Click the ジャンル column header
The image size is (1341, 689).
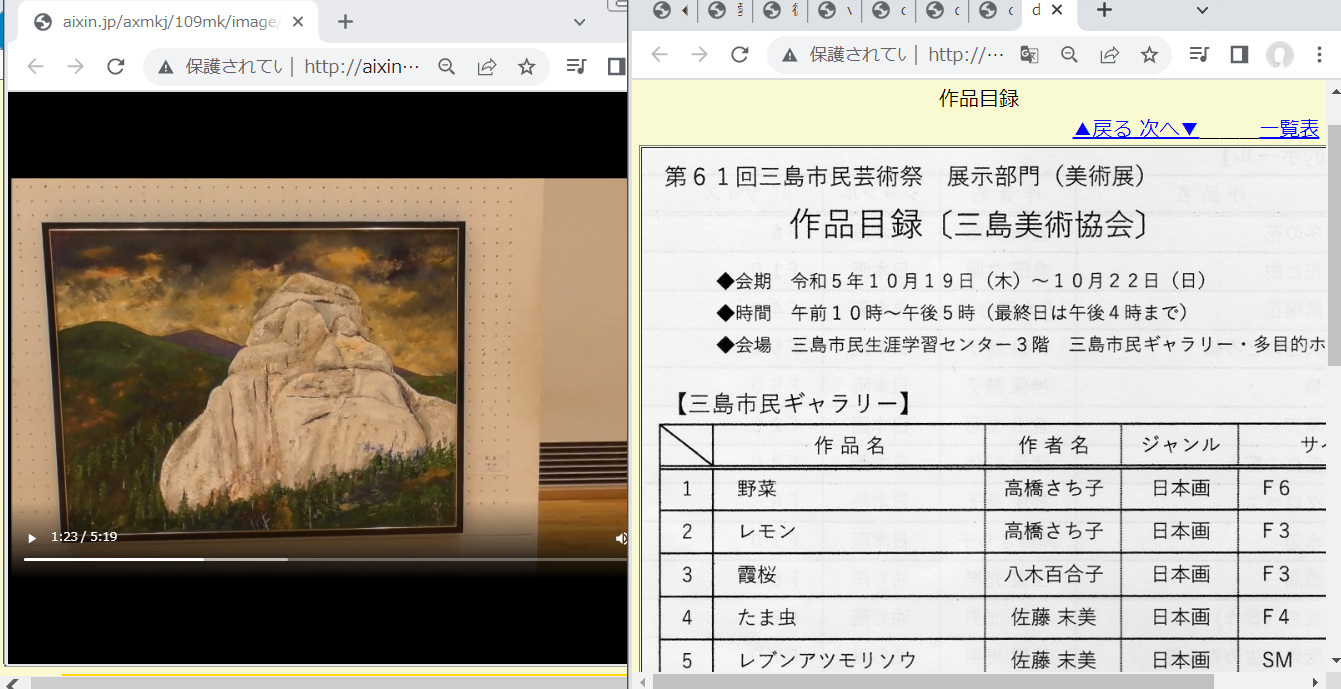[1180, 445]
